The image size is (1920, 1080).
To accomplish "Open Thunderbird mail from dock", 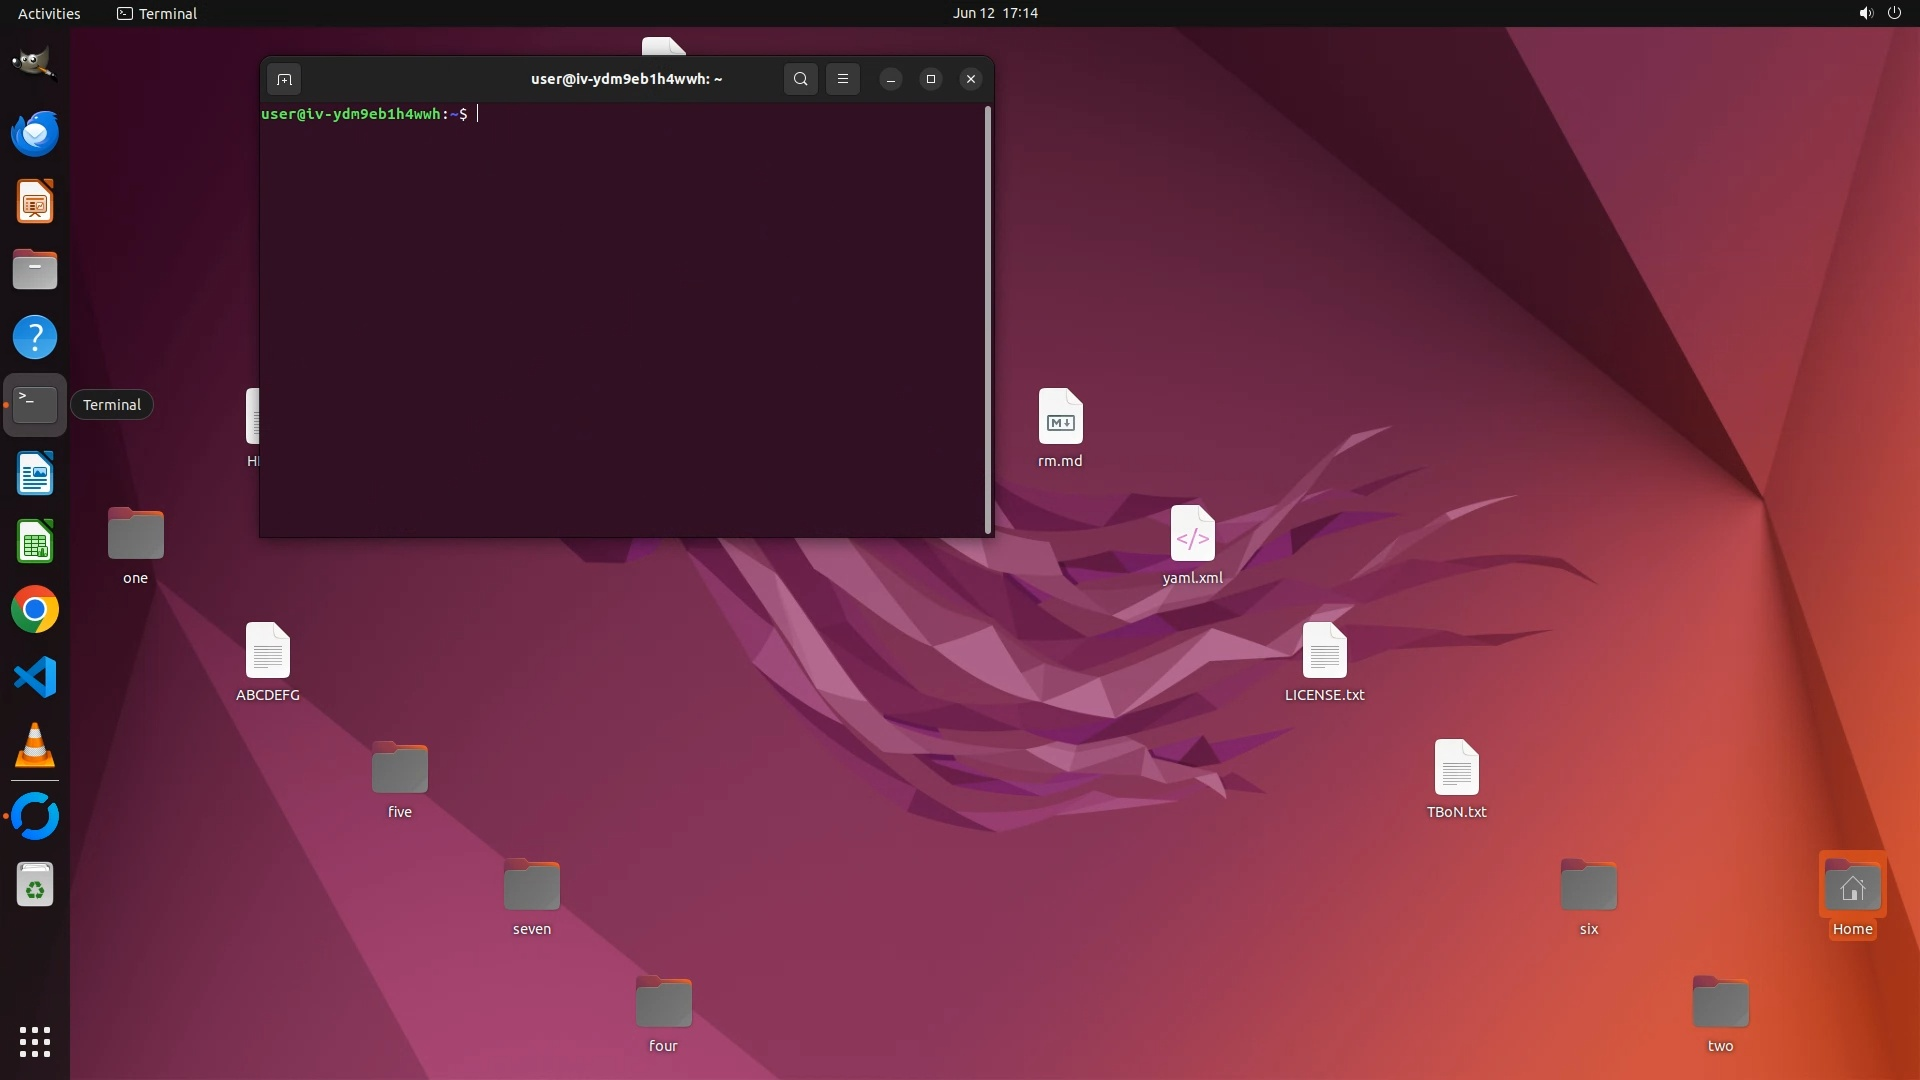I will pyautogui.click(x=34, y=133).
